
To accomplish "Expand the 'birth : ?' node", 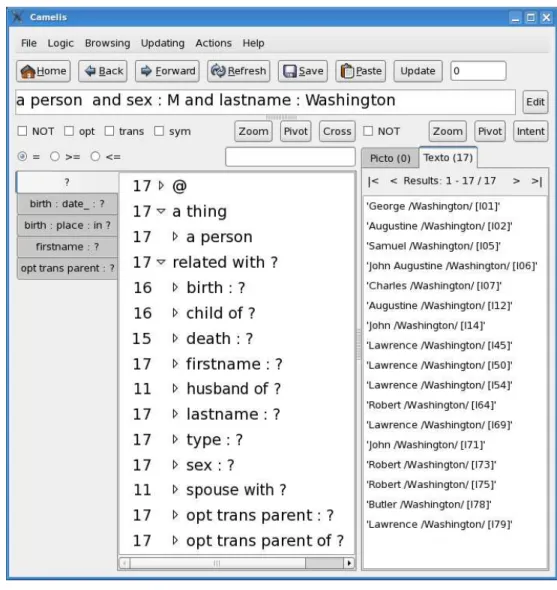I will 175,287.
